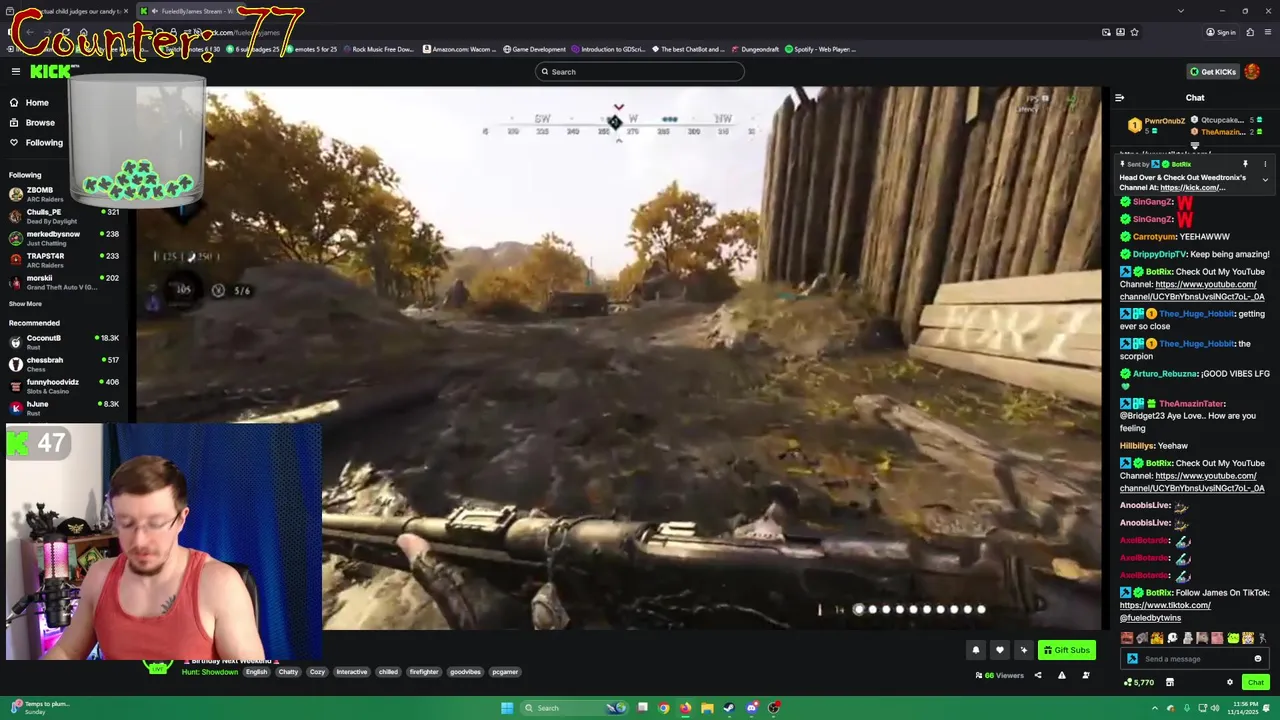
Task: Open the weather widget on taskbar
Action: click(x=38, y=708)
